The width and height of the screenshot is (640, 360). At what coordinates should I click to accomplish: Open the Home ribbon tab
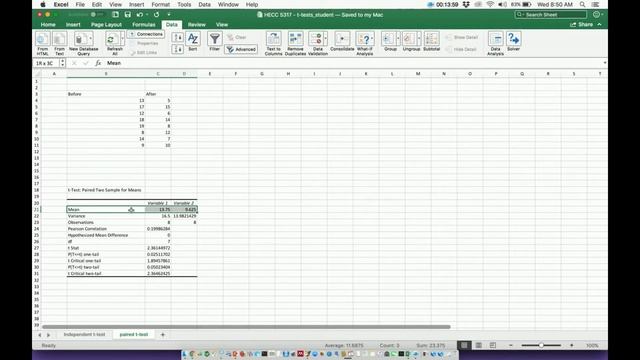coord(48,24)
